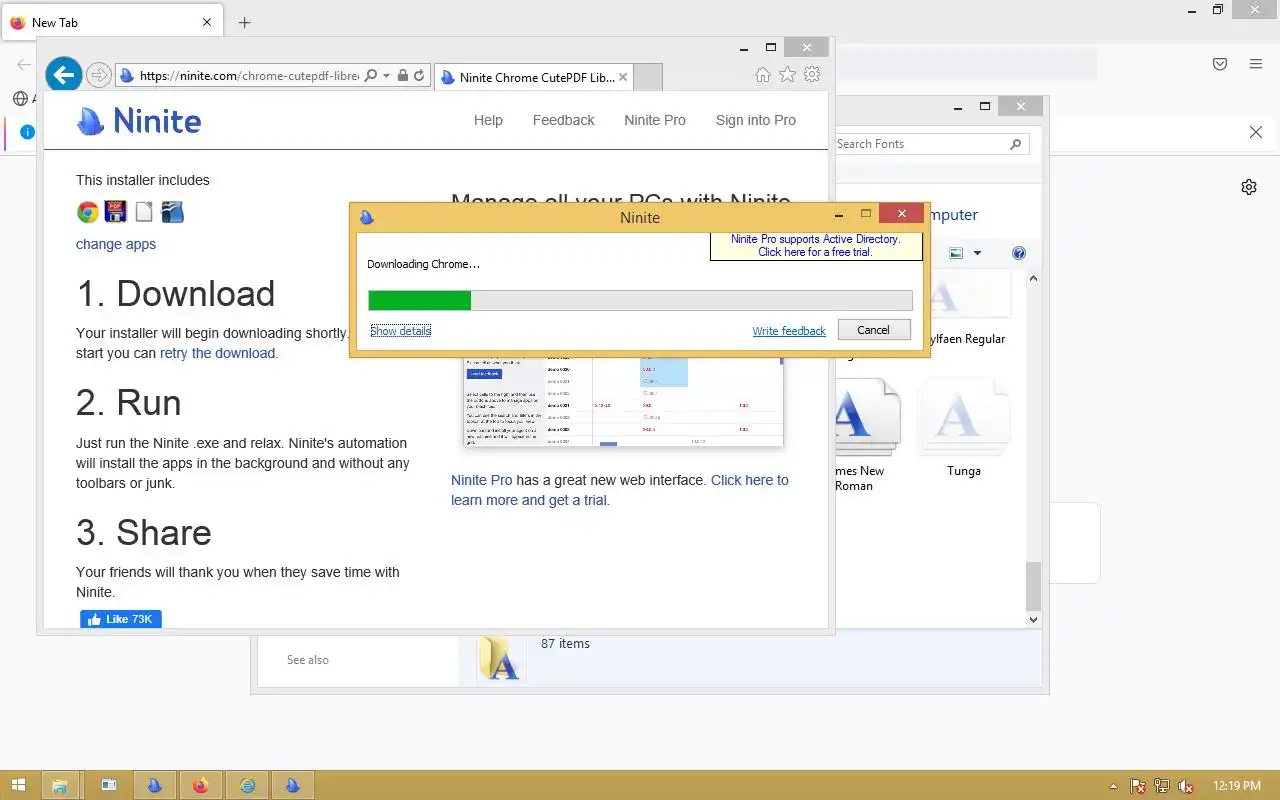Open IE Favorites star icon

pos(788,75)
